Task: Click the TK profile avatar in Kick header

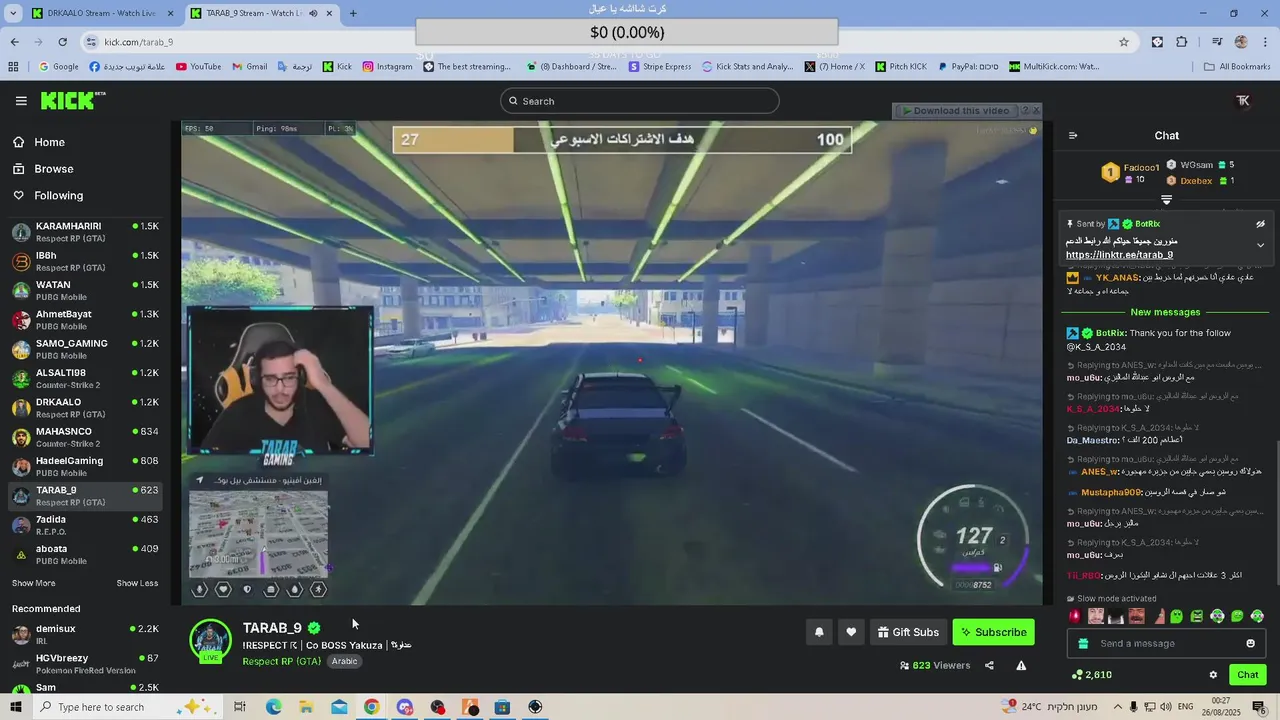Action: click(x=1243, y=101)
